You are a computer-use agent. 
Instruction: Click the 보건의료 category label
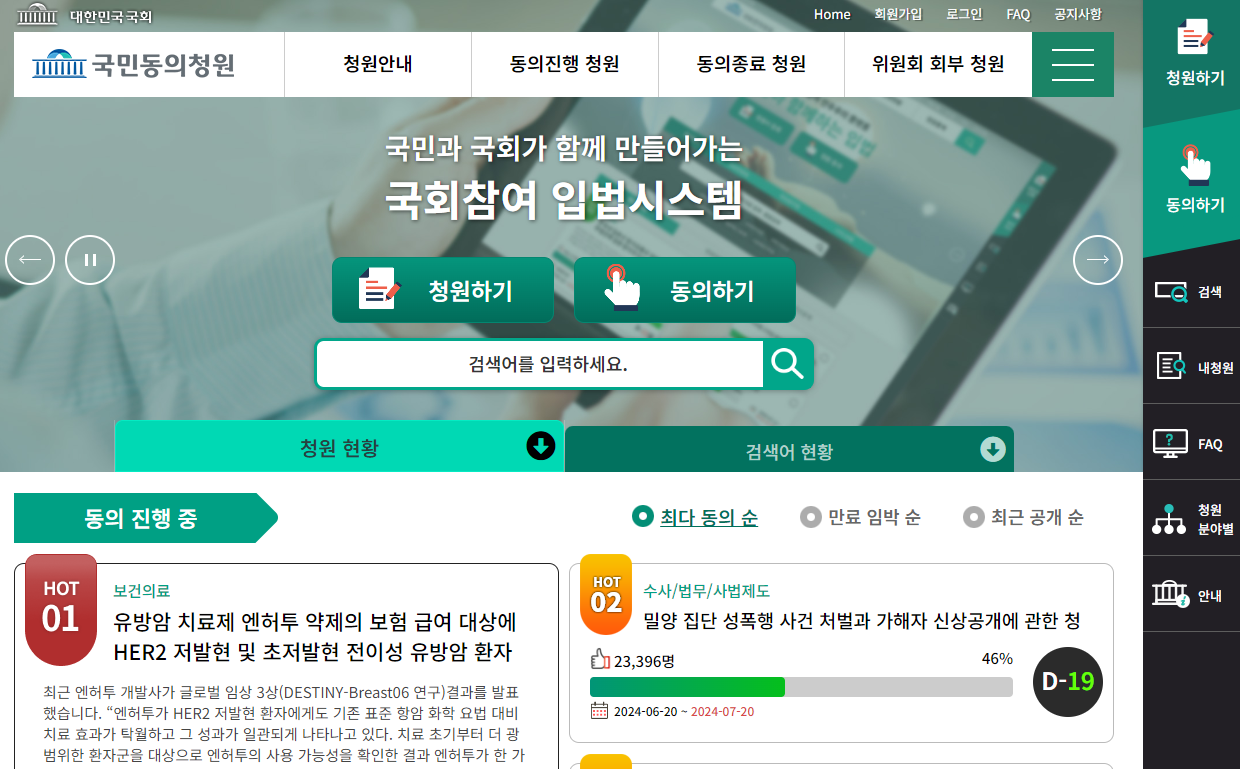141,590
